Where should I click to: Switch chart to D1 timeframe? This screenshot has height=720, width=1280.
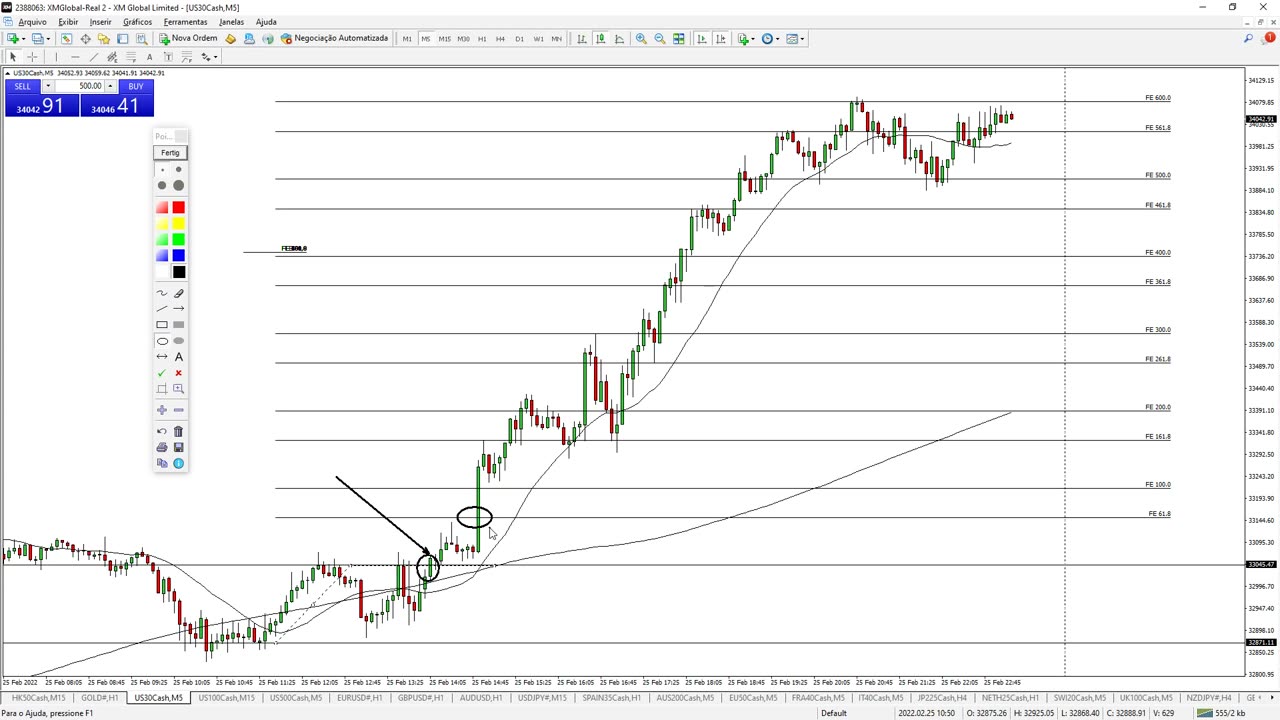(x=519, y=39)
